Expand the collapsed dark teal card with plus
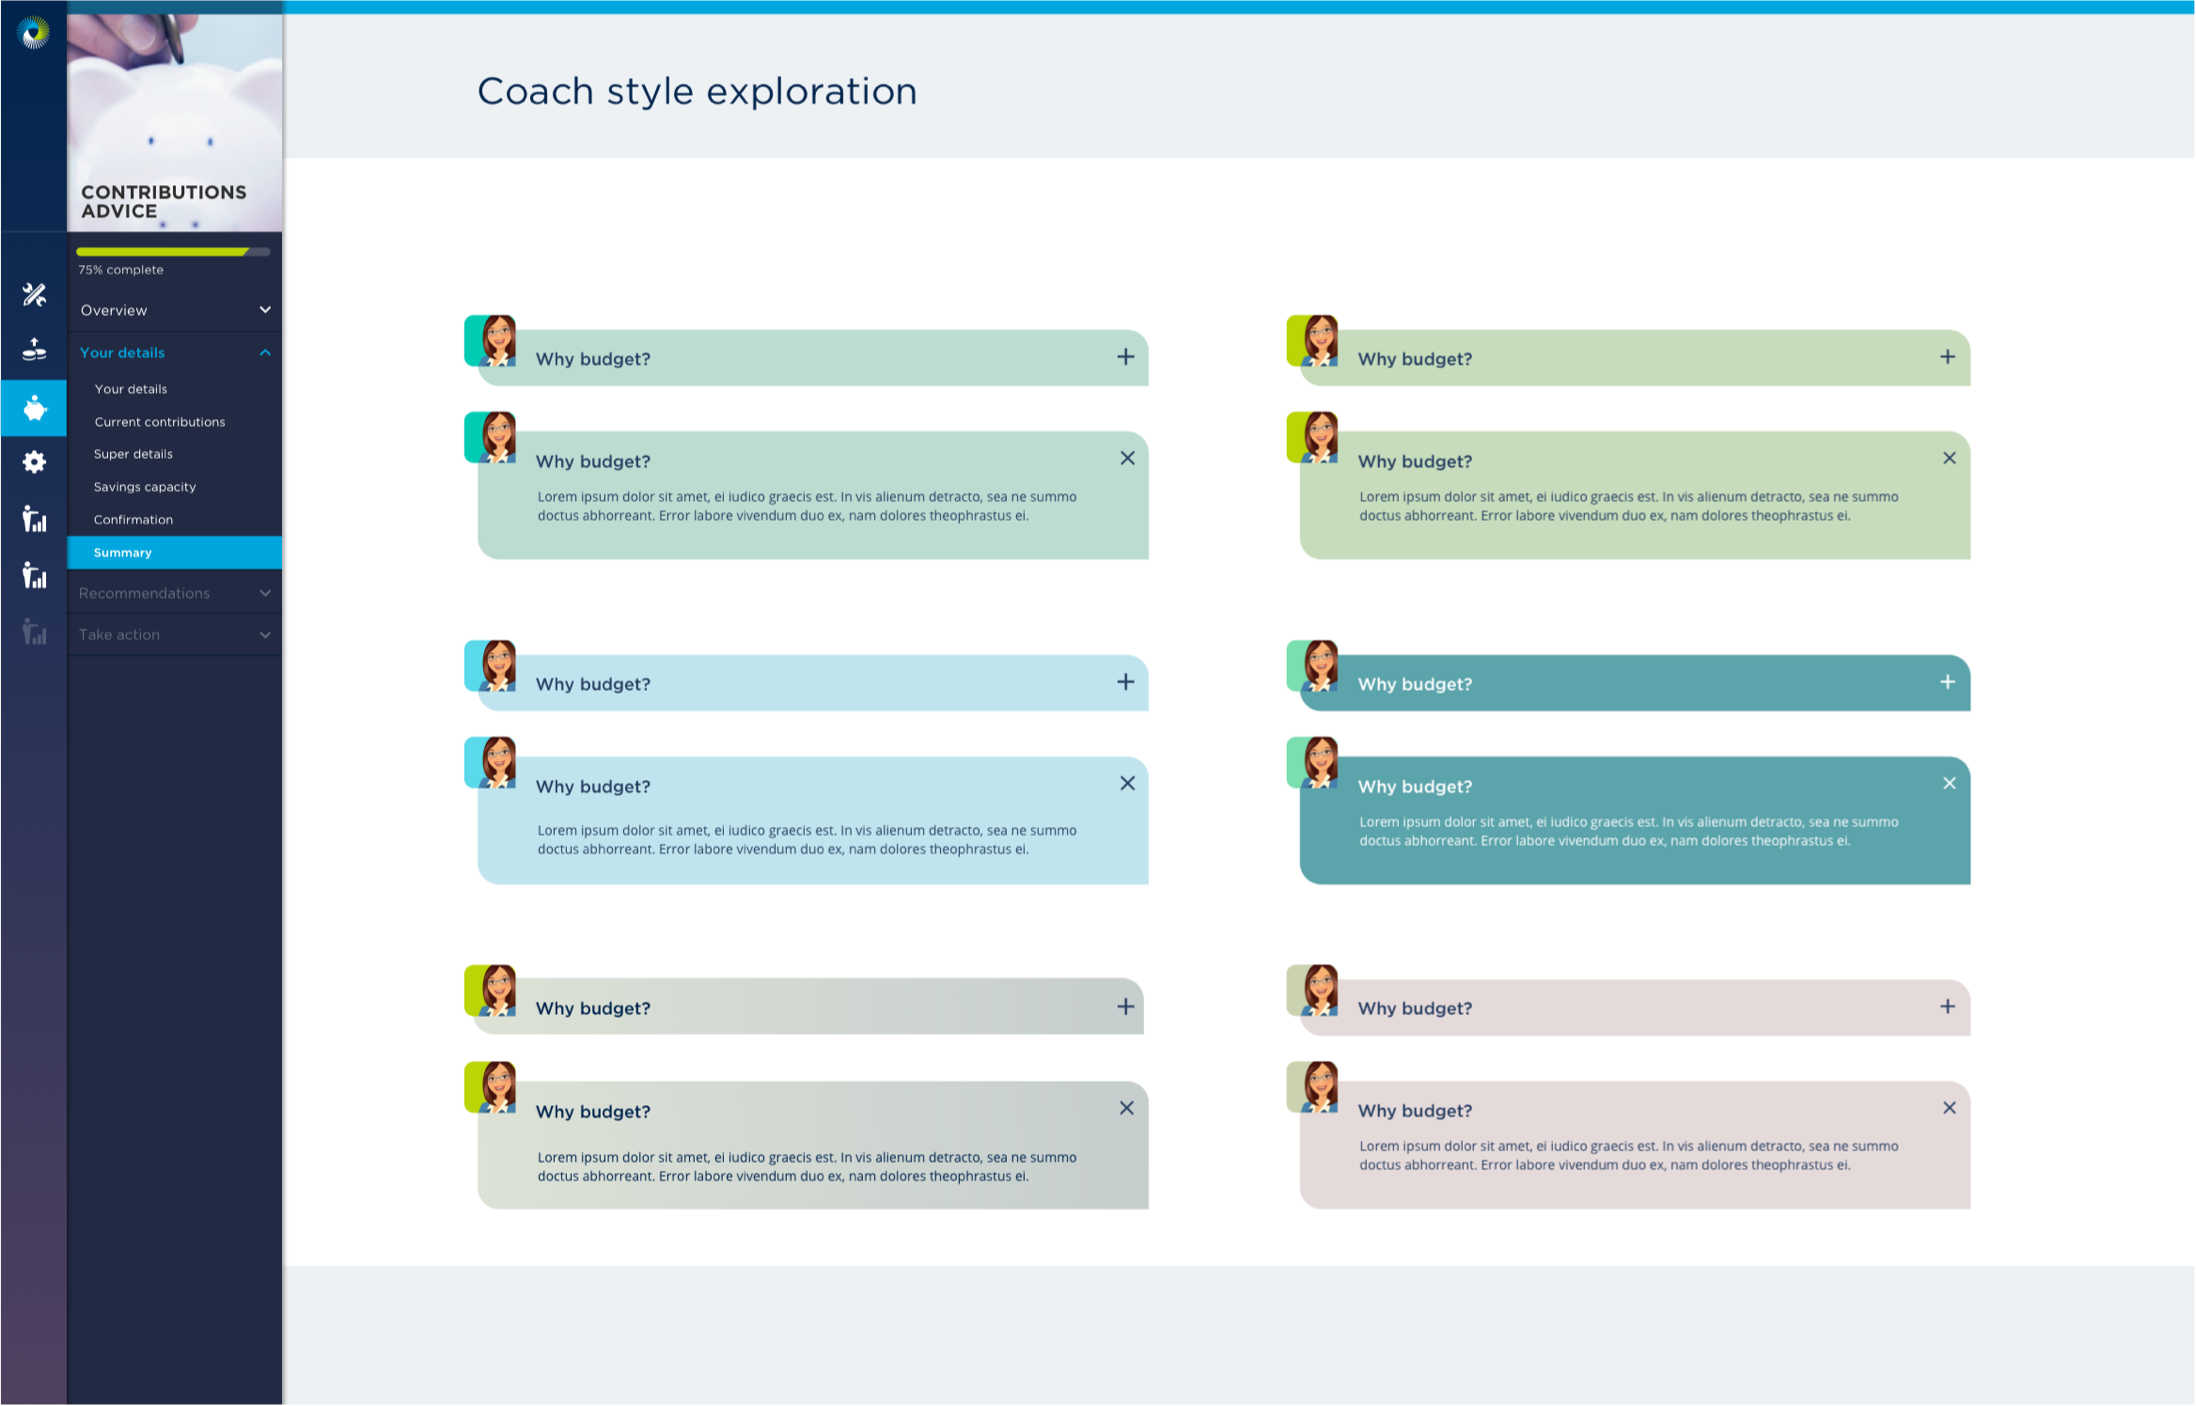Image resolution: width=2196 pixels, height=1406 pixels. coord(1948,682)
